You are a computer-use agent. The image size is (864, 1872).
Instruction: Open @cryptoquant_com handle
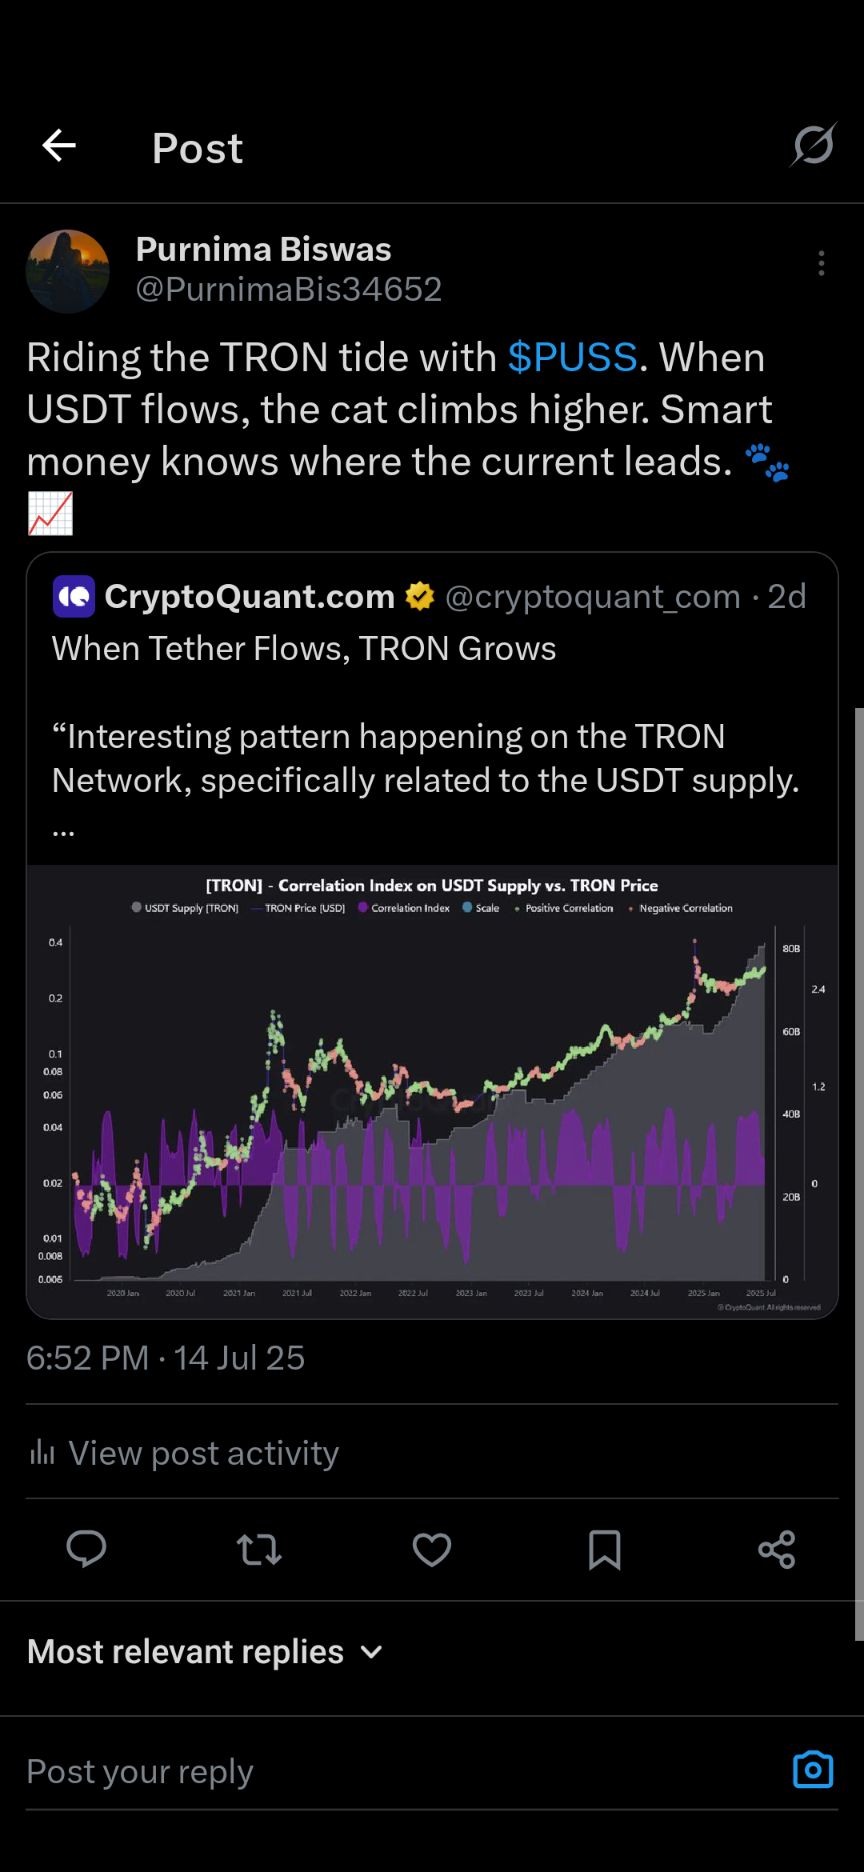[x=592, y=596]
